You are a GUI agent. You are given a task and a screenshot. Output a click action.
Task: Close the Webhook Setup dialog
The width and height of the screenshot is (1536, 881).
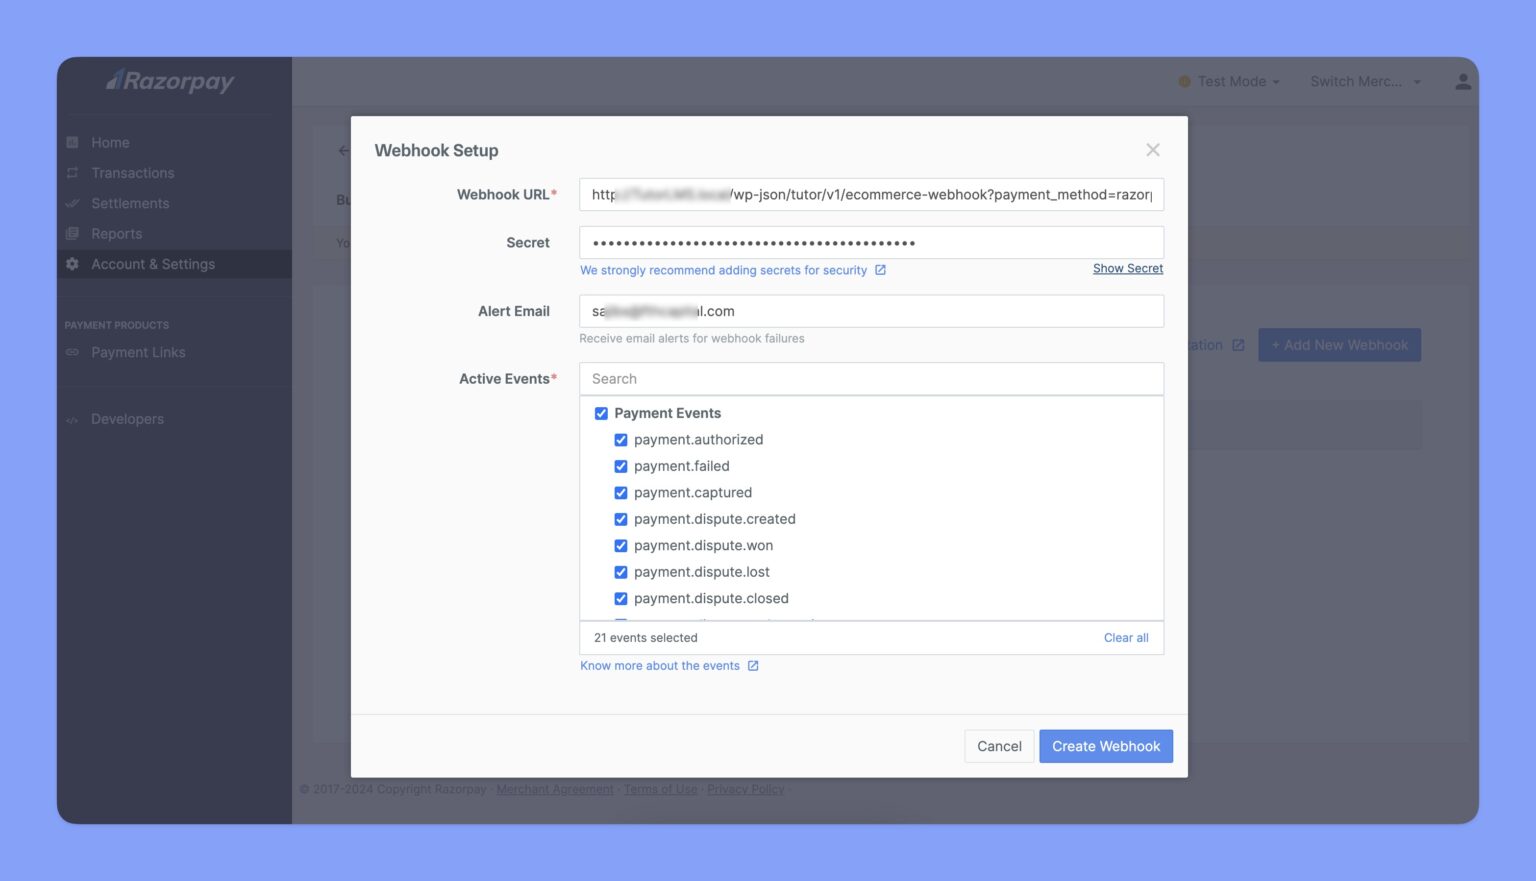(x=1152, y=150)
